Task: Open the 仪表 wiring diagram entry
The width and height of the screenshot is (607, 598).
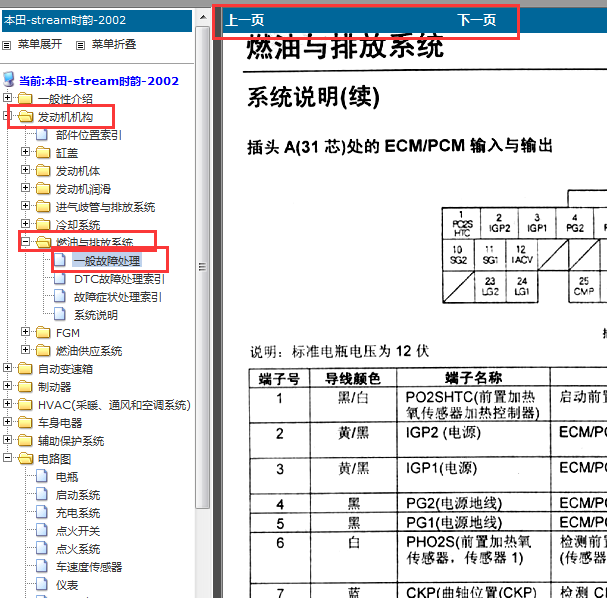Action: [x=67, y=585]
